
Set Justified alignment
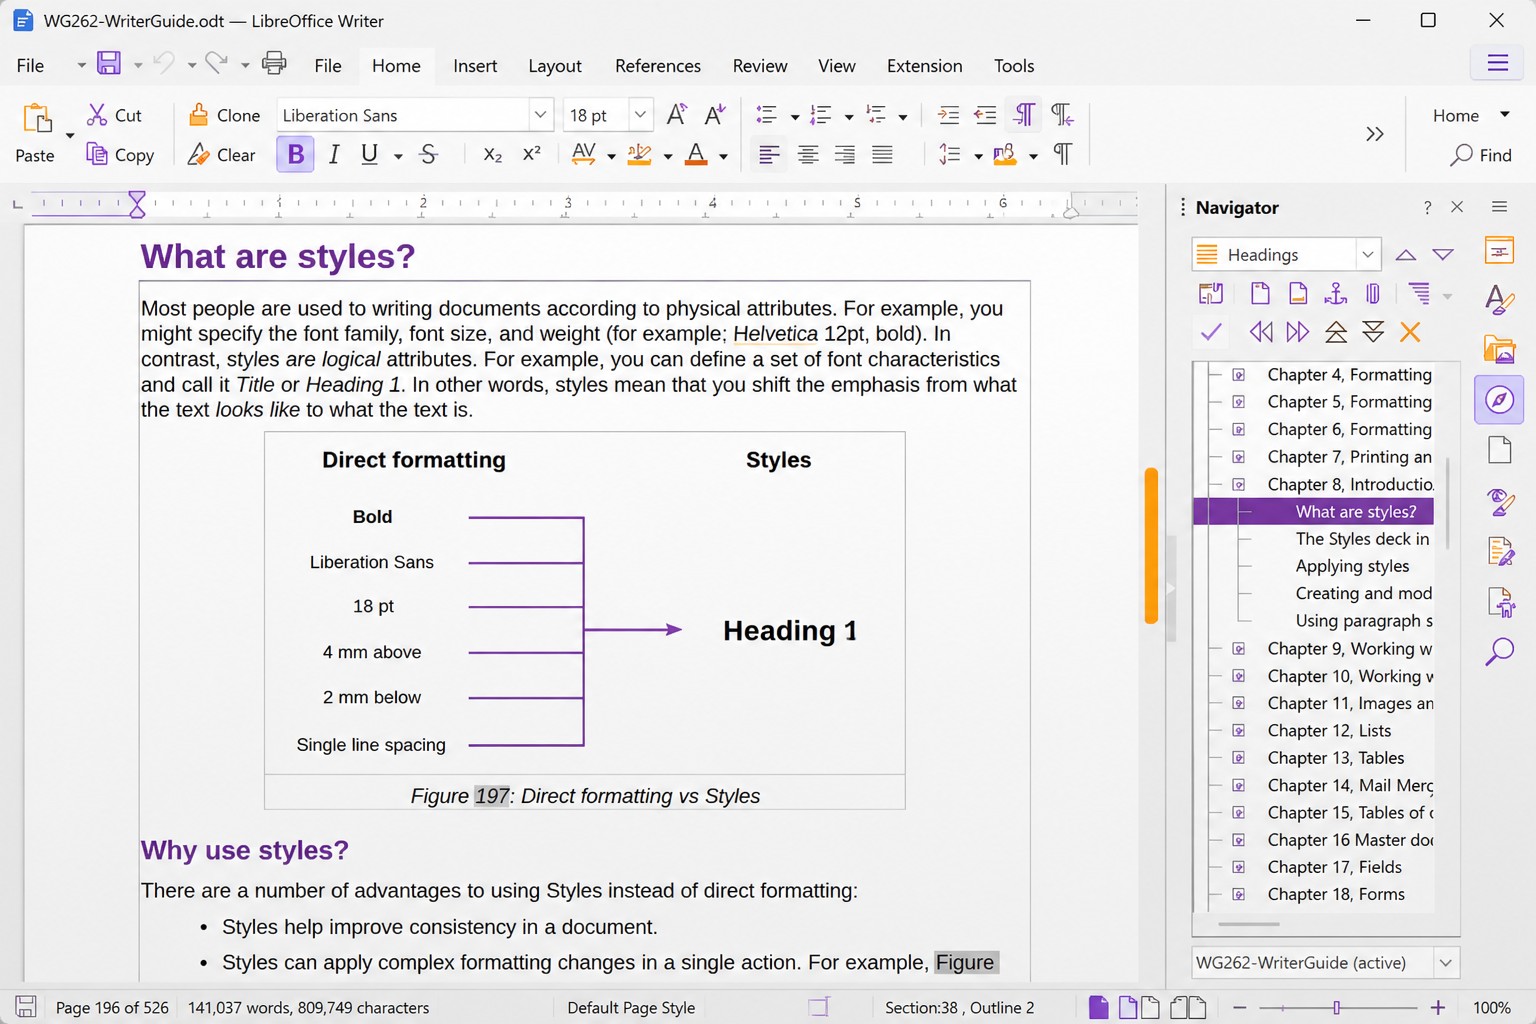[882, 154]
